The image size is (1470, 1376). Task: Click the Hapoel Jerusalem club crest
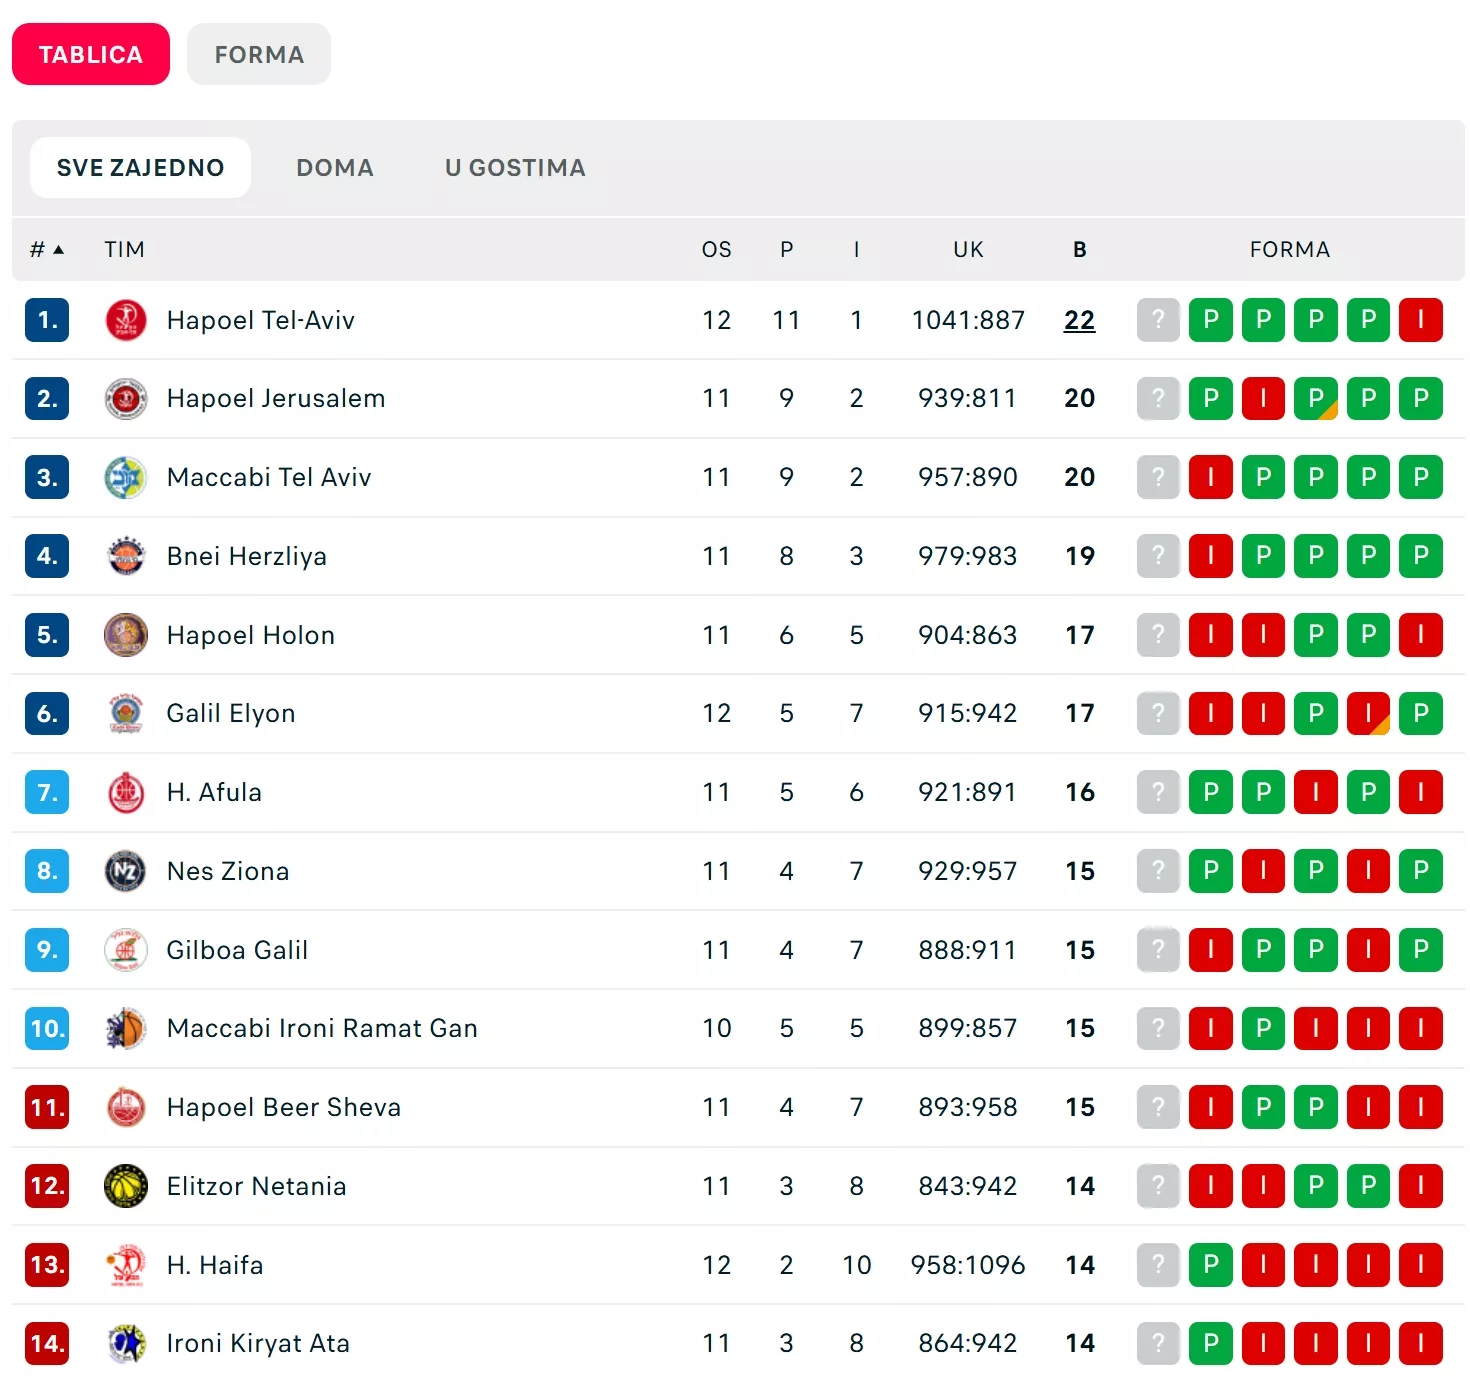126,399
